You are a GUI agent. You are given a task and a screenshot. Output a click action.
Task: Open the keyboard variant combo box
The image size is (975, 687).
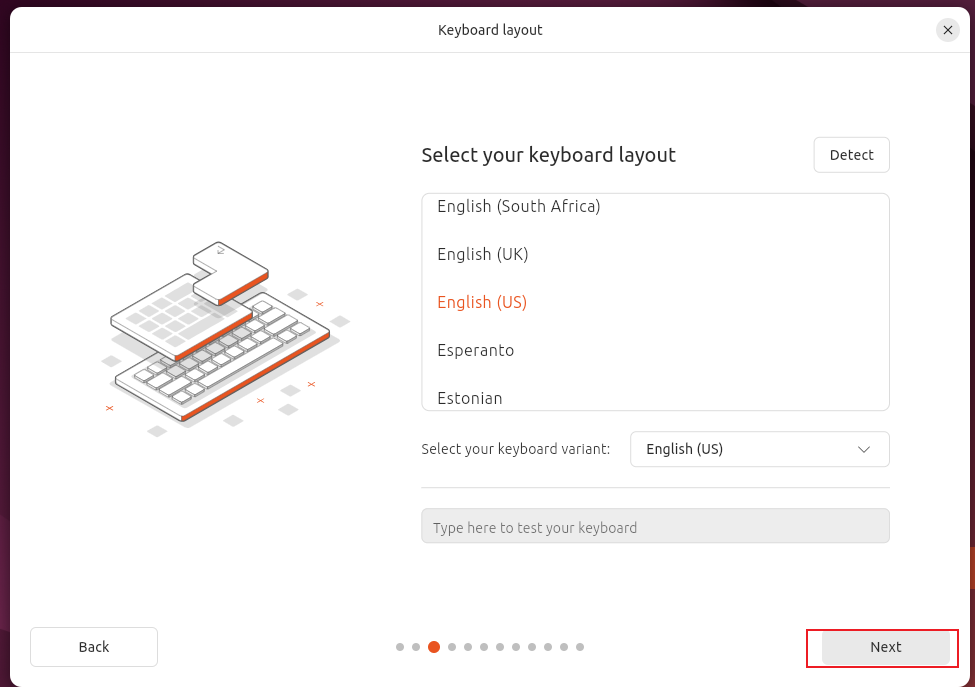pyautogui.click(x=759, y=449)
